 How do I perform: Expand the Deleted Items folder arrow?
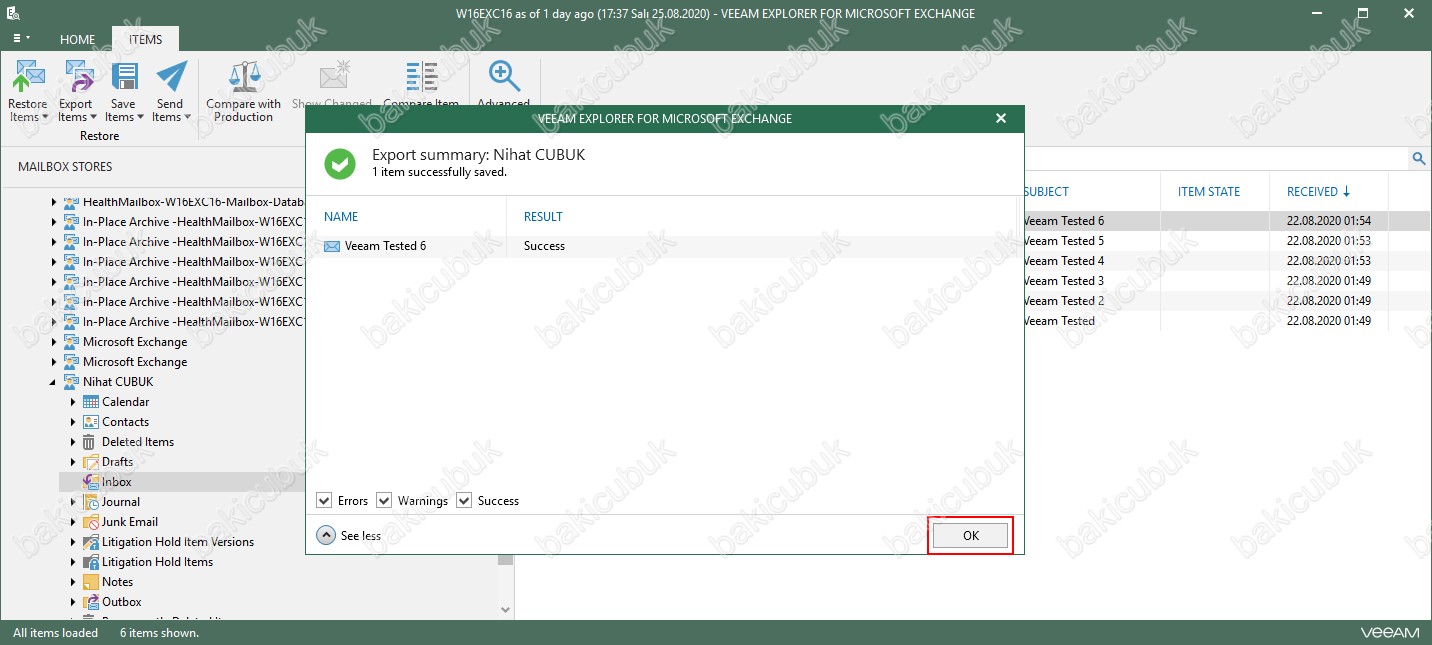coord(73,442)
